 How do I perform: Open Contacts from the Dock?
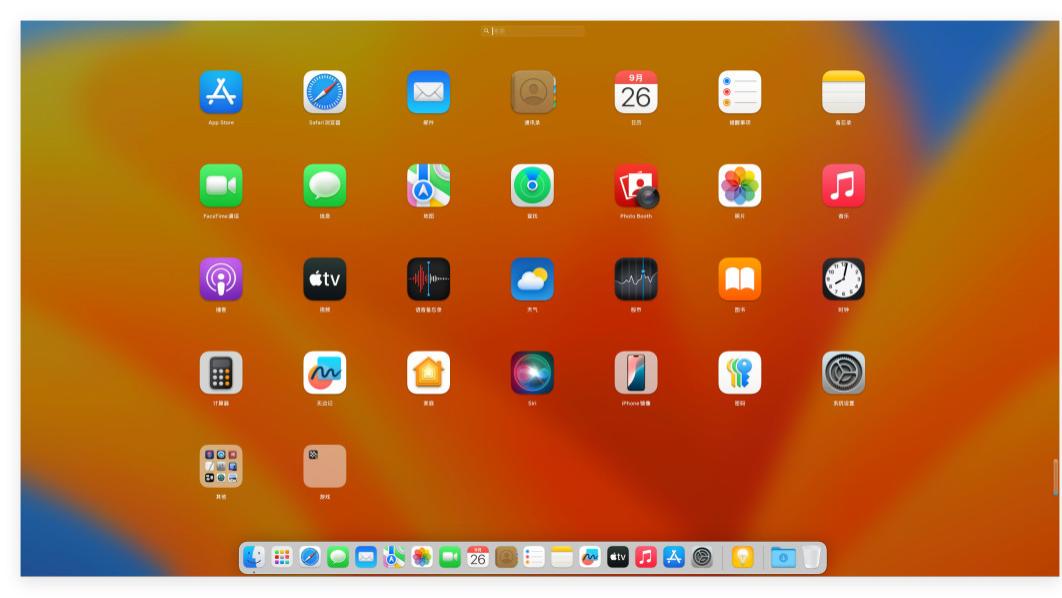click(506, 557)
